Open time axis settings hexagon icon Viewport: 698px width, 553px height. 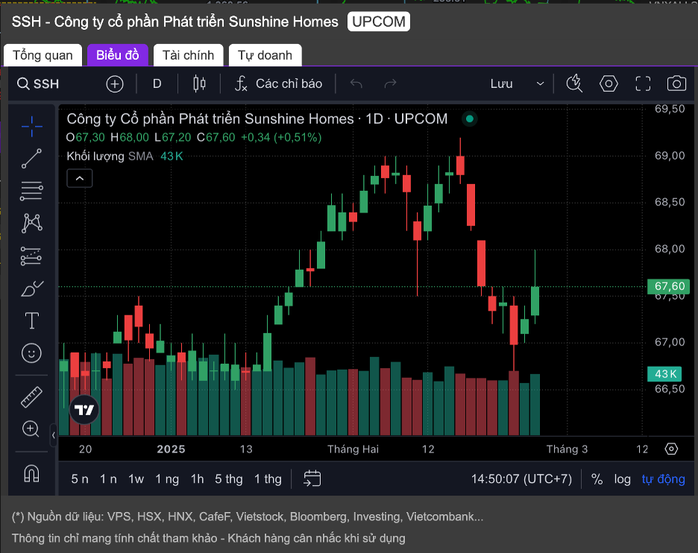671,449
